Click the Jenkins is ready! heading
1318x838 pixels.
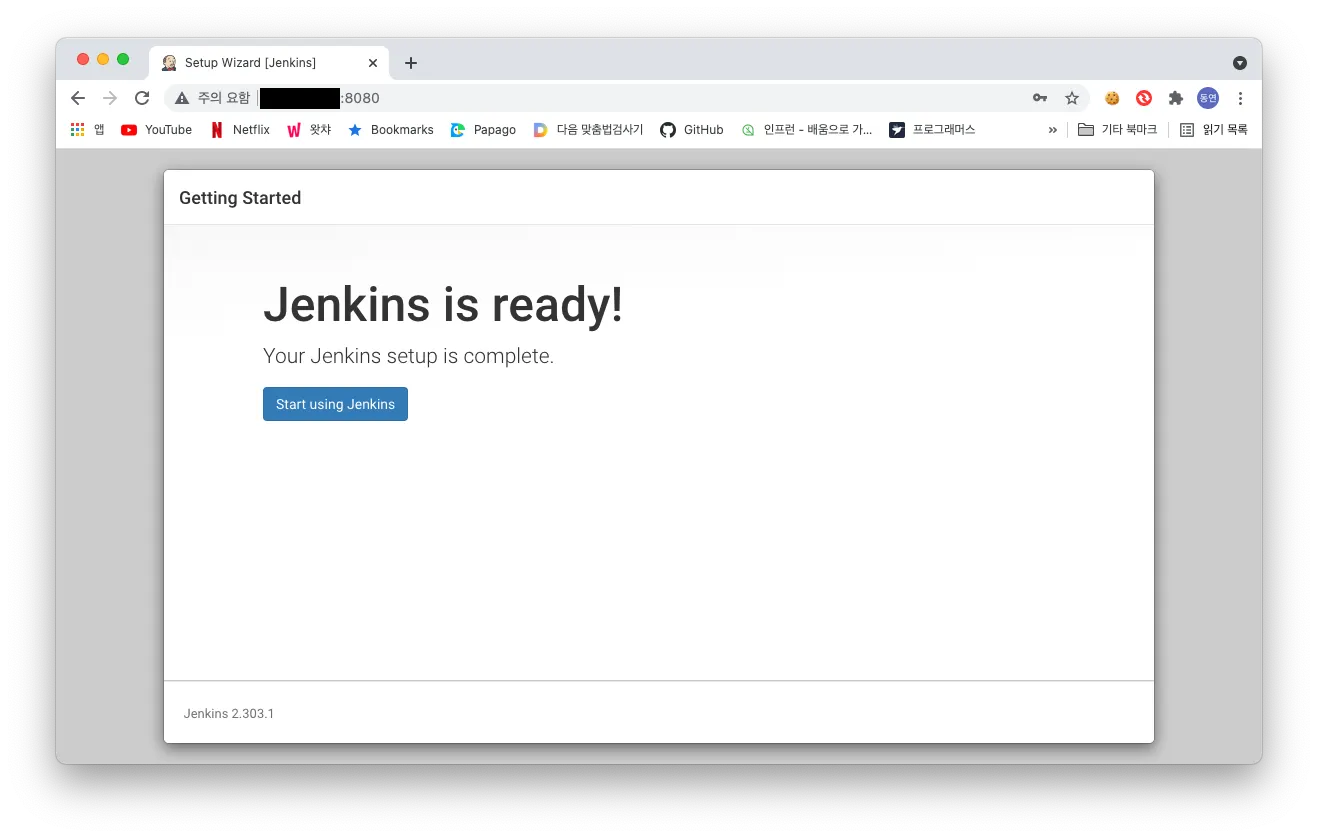[443, 304]
